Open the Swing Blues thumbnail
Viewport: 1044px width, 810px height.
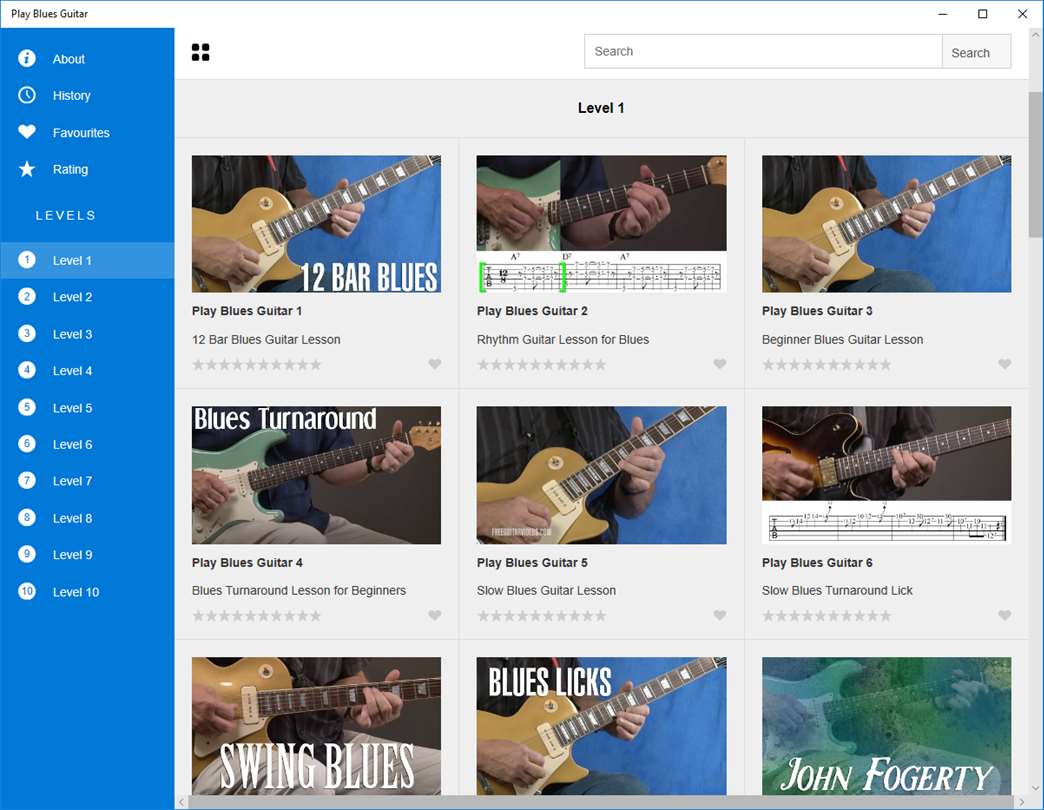pos(316,726)
